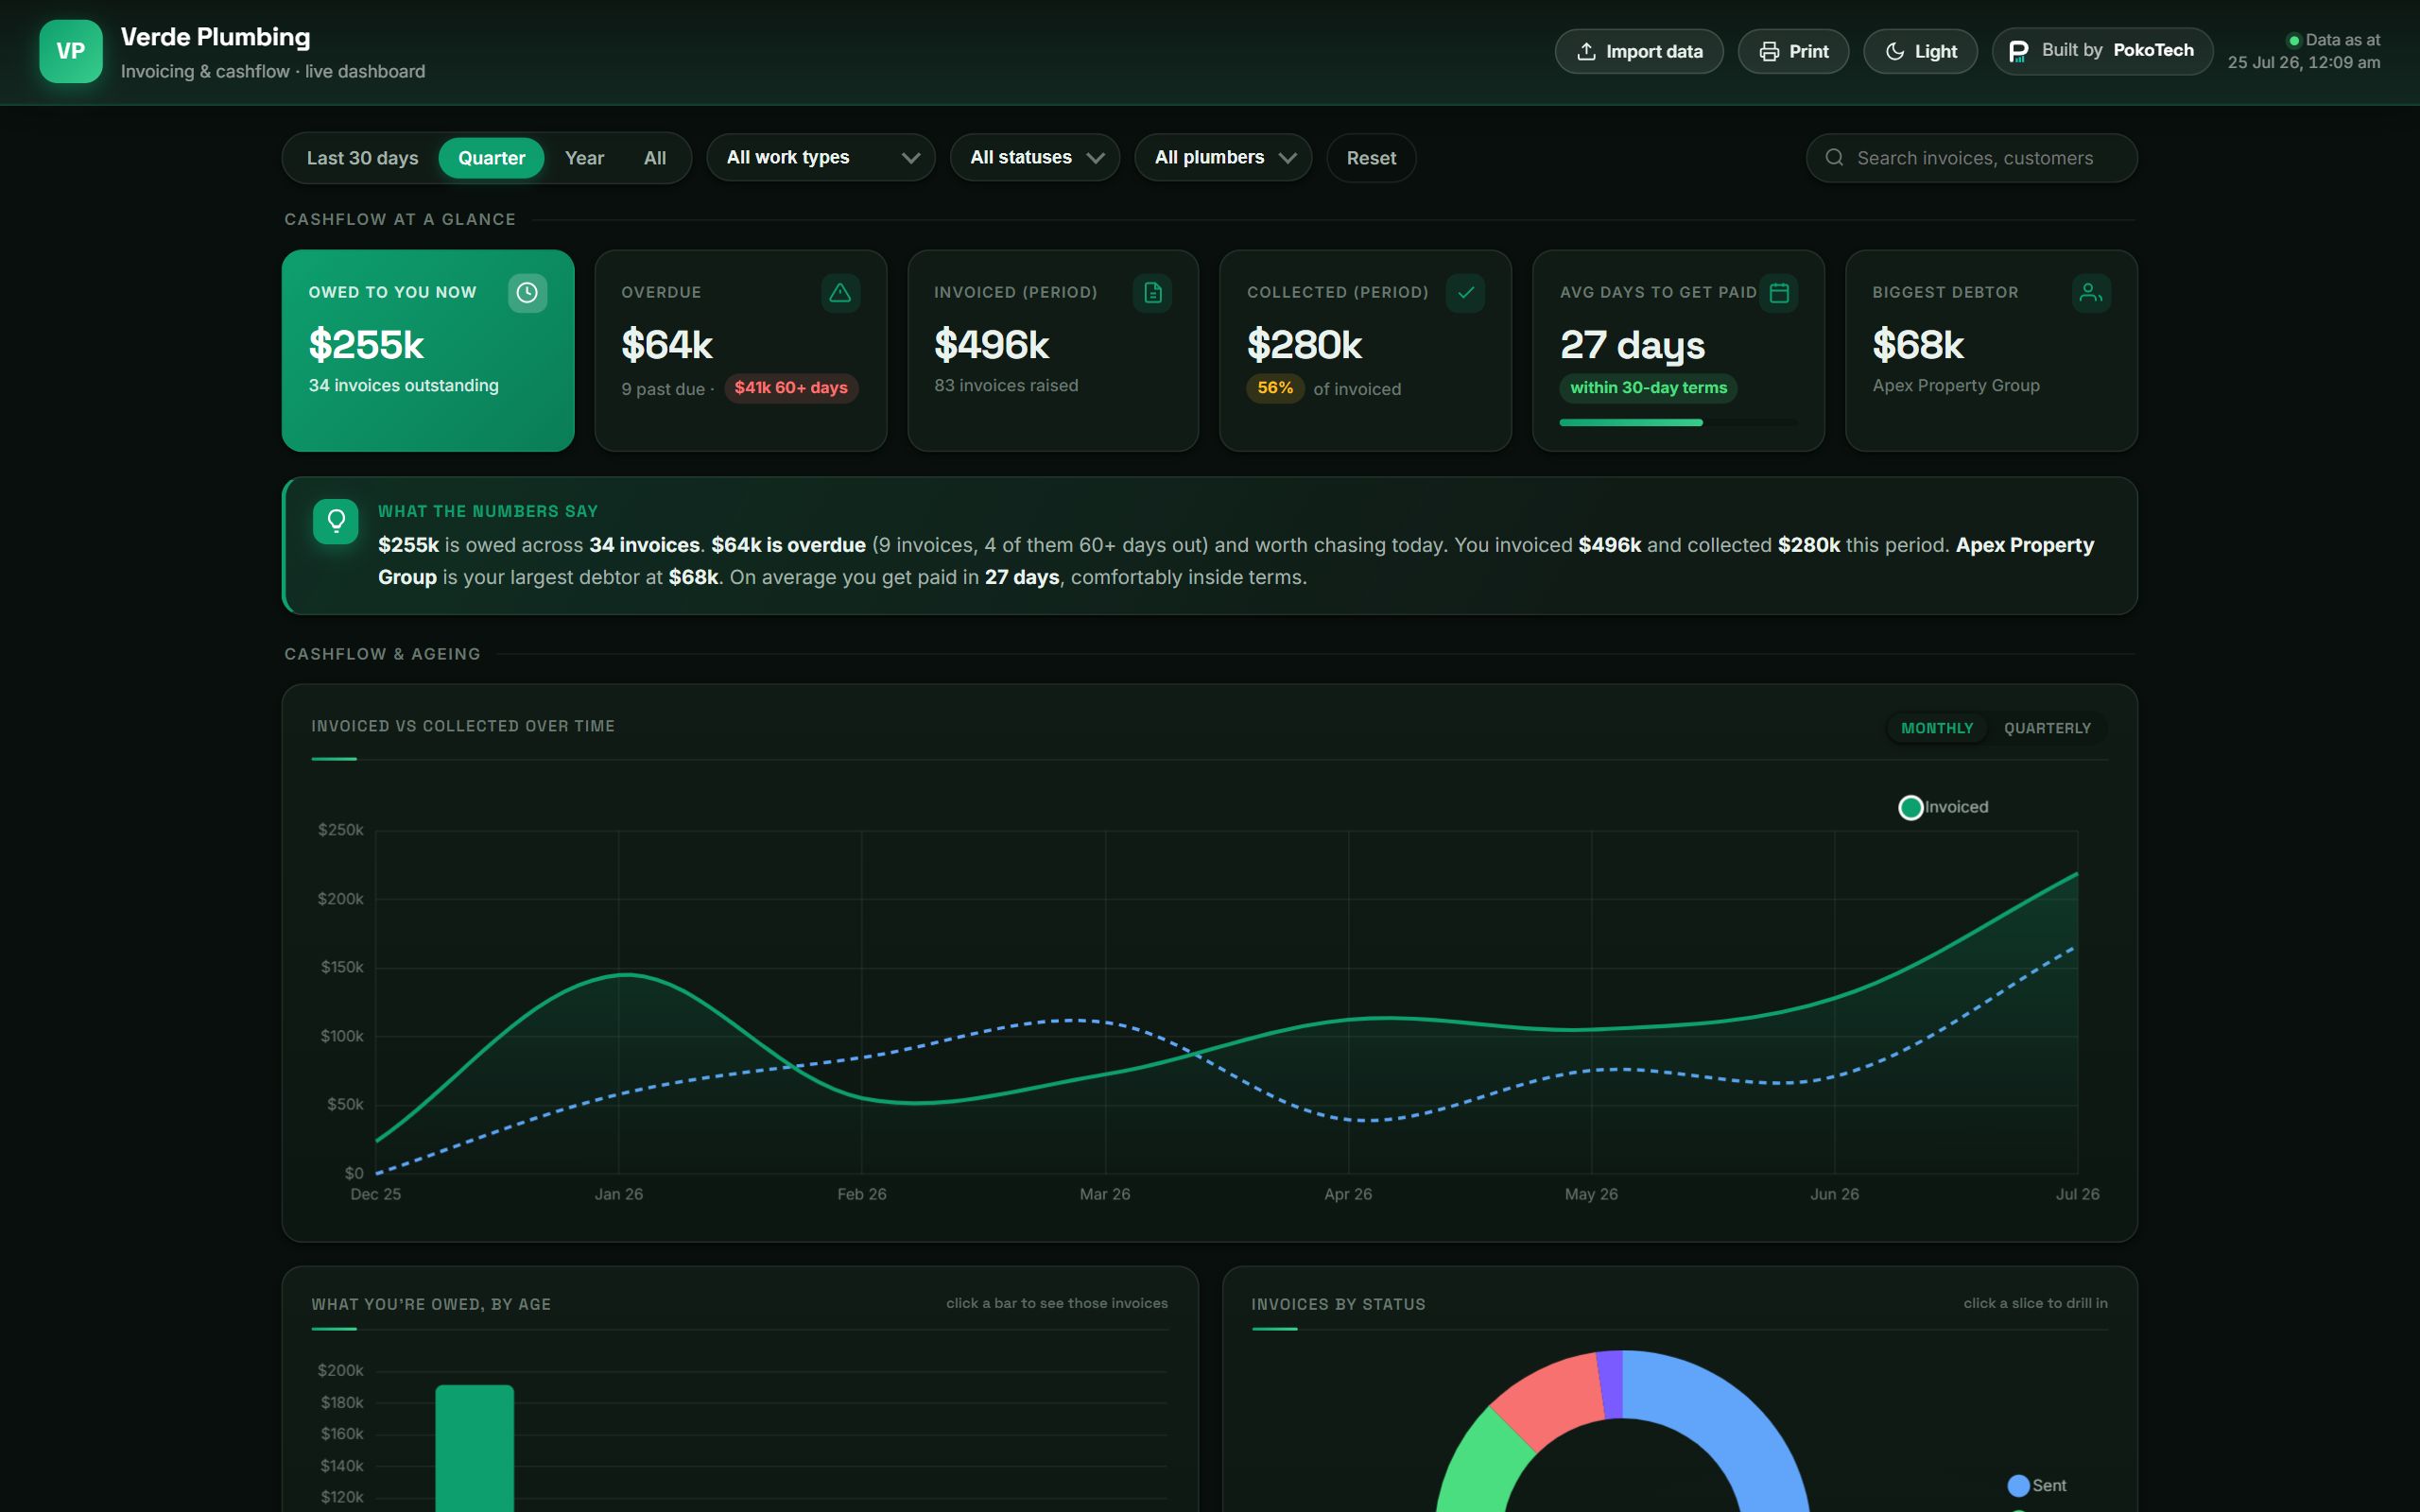
Task: Click the Jan 26 axis label
Action: coord(618,1194)
